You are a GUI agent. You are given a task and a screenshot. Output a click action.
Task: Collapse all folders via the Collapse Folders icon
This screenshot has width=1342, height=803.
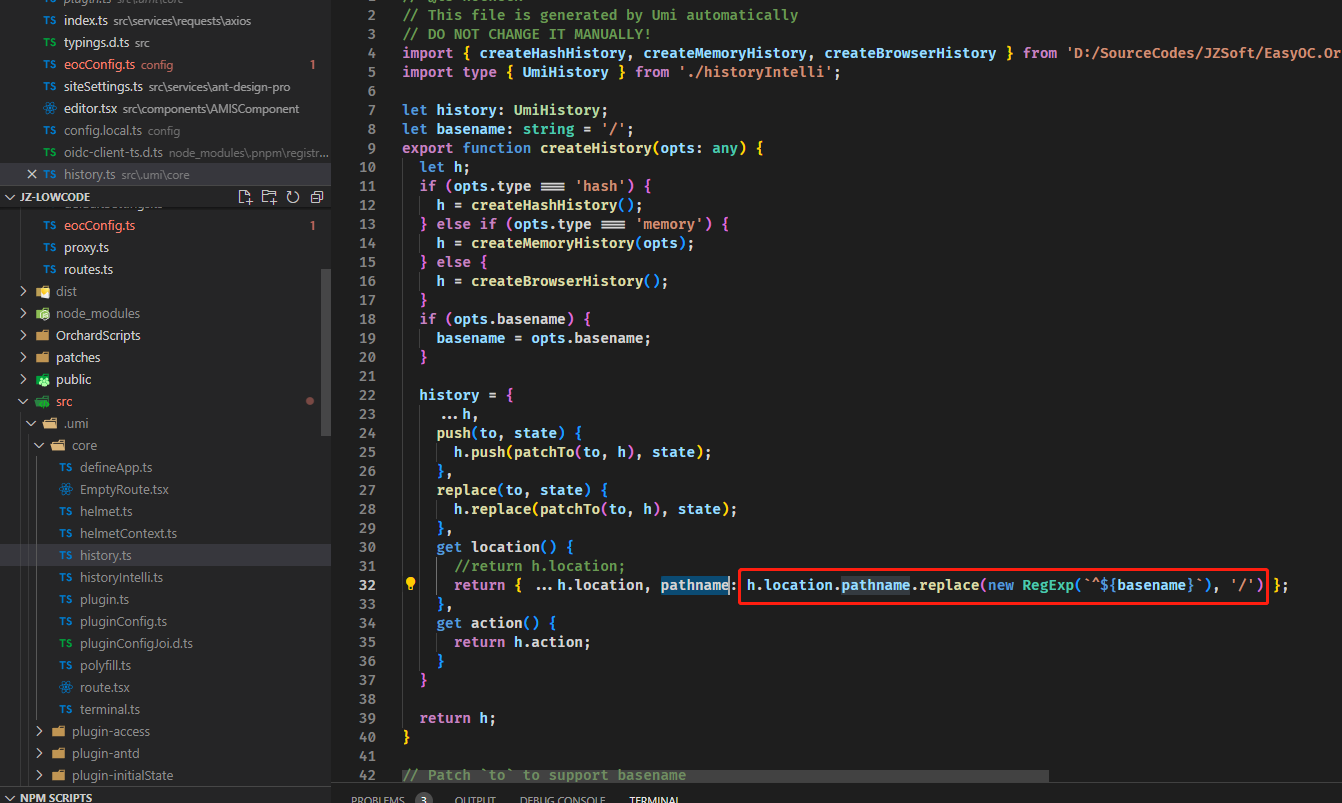[317, 197]
